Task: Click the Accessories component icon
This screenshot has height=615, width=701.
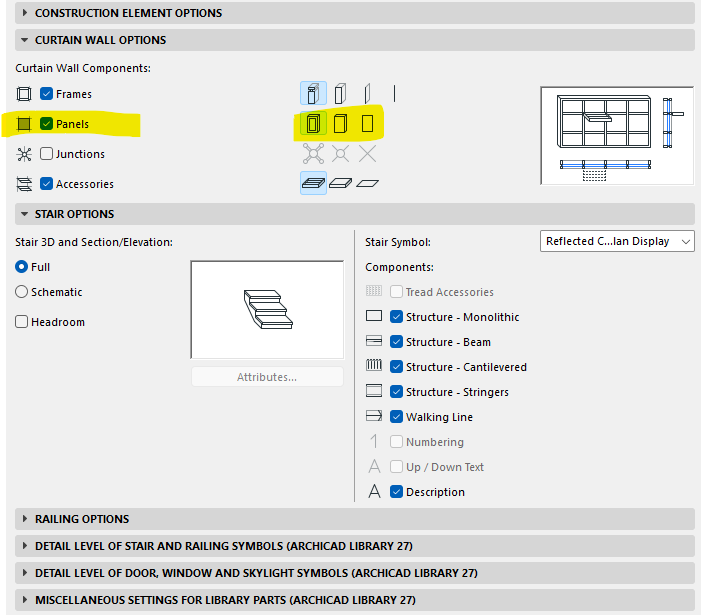Action: pyautogui.click(x=24, y=184)
